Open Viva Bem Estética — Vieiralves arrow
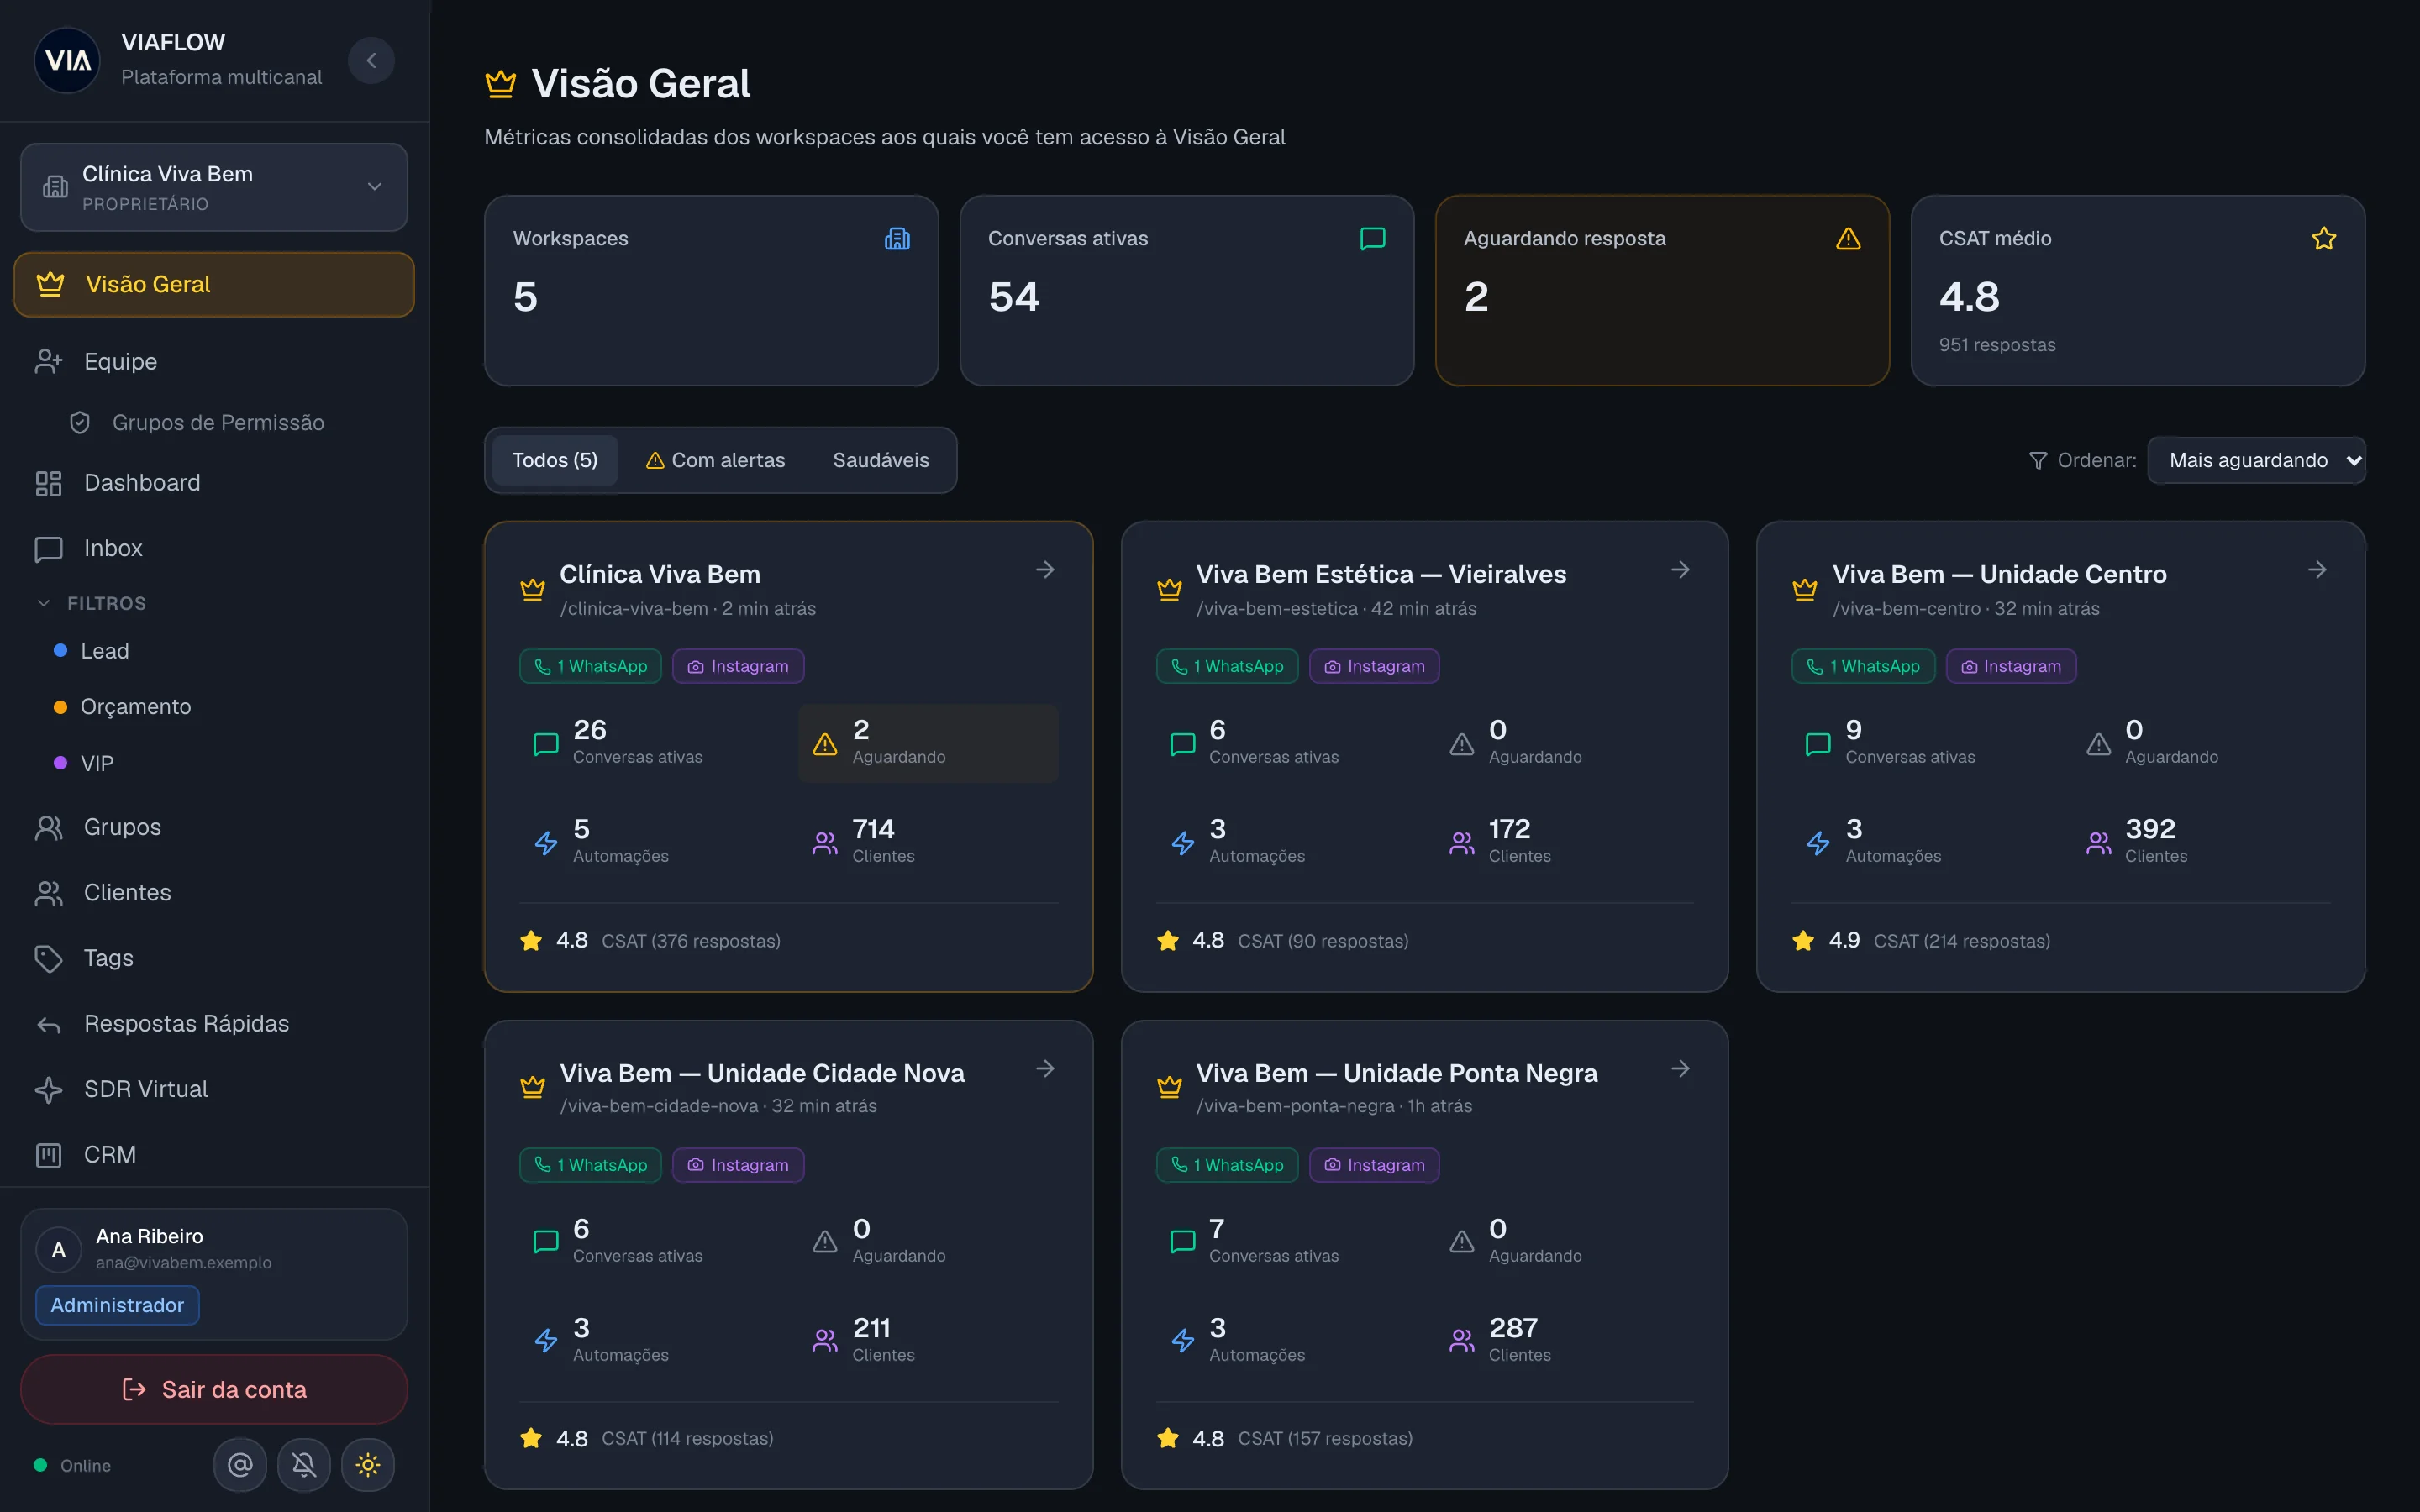 click(1681, 569)
